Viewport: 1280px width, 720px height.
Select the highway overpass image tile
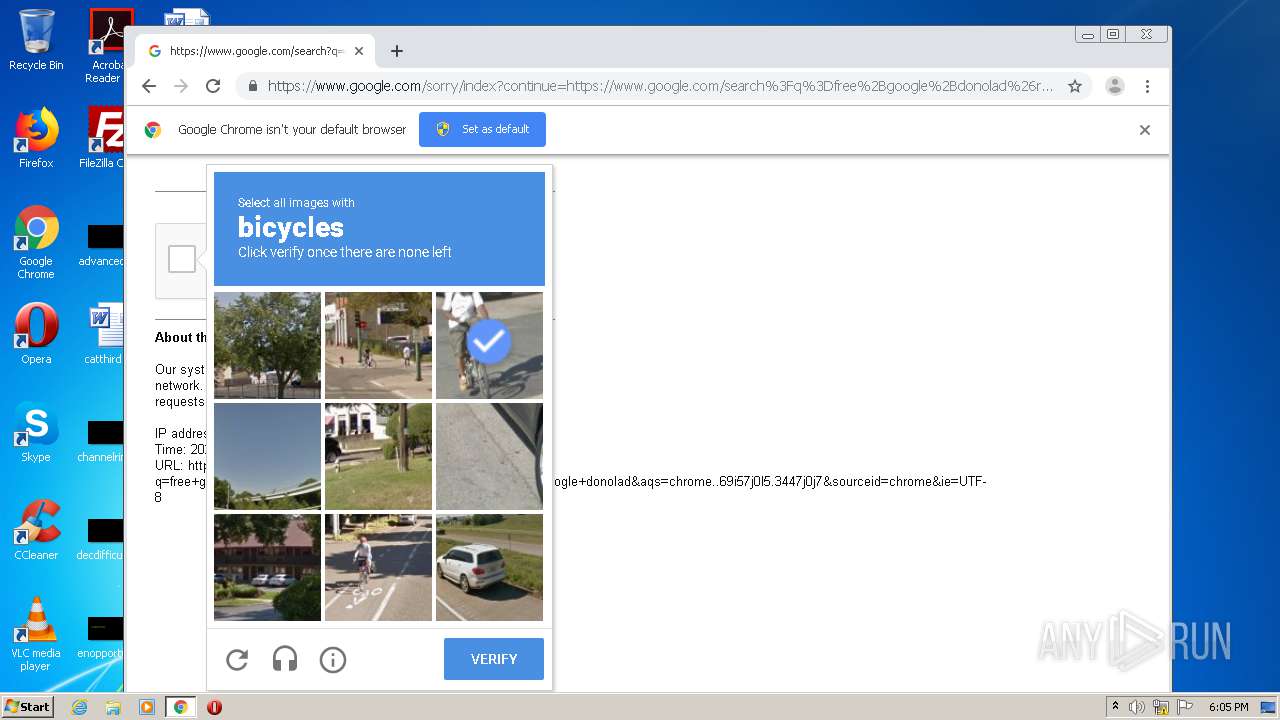(x=267, y=456)
